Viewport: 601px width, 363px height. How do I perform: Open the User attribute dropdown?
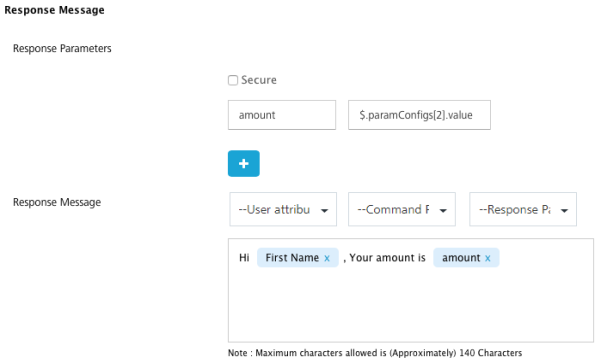[x=283, y=209]
